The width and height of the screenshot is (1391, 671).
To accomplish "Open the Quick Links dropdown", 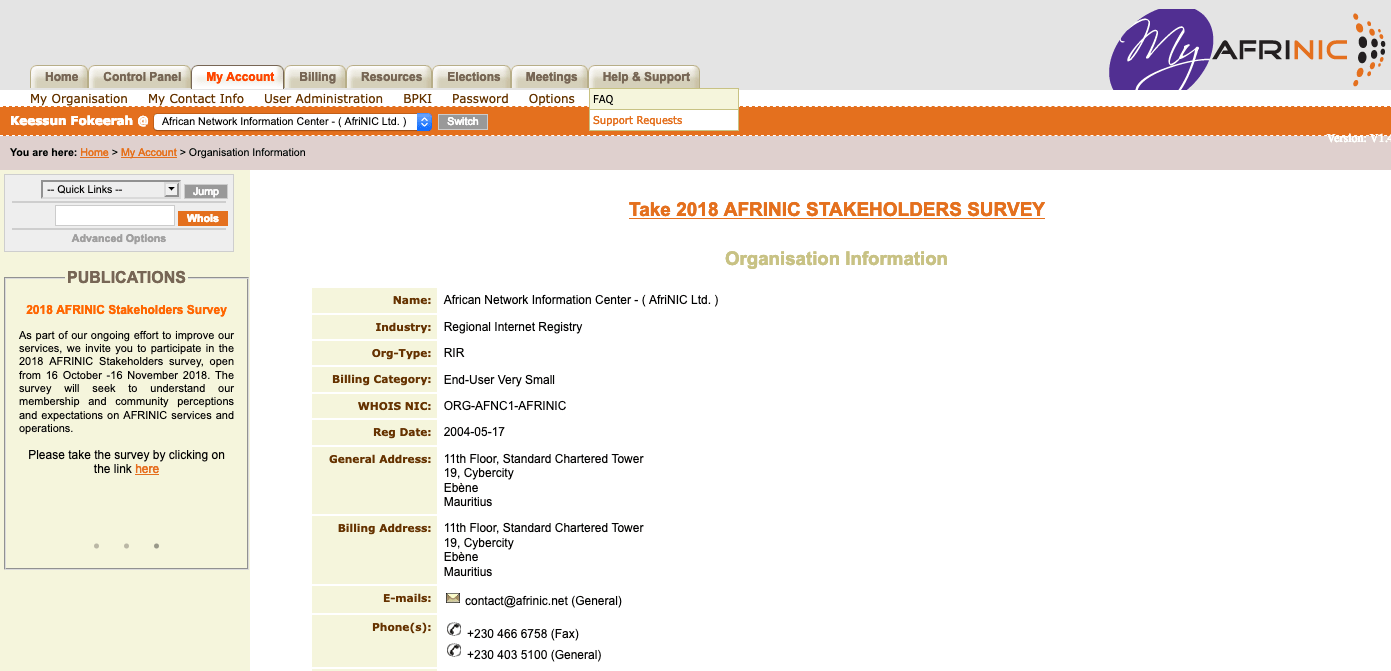I will click(x=110, y=189).
